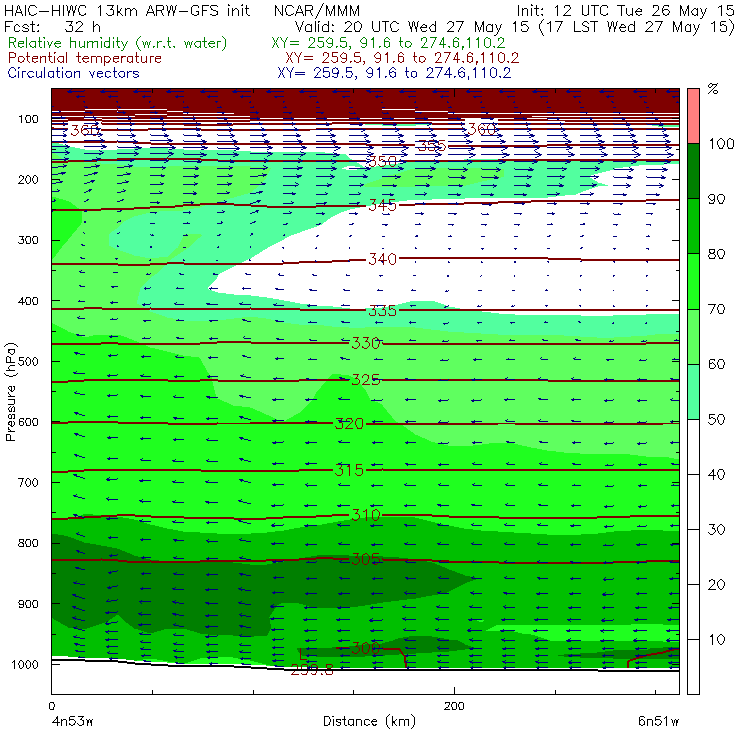Click the 80–90% green colorbar segment
This screenshot has height=740, width=740.
click(x=693, y=226)
